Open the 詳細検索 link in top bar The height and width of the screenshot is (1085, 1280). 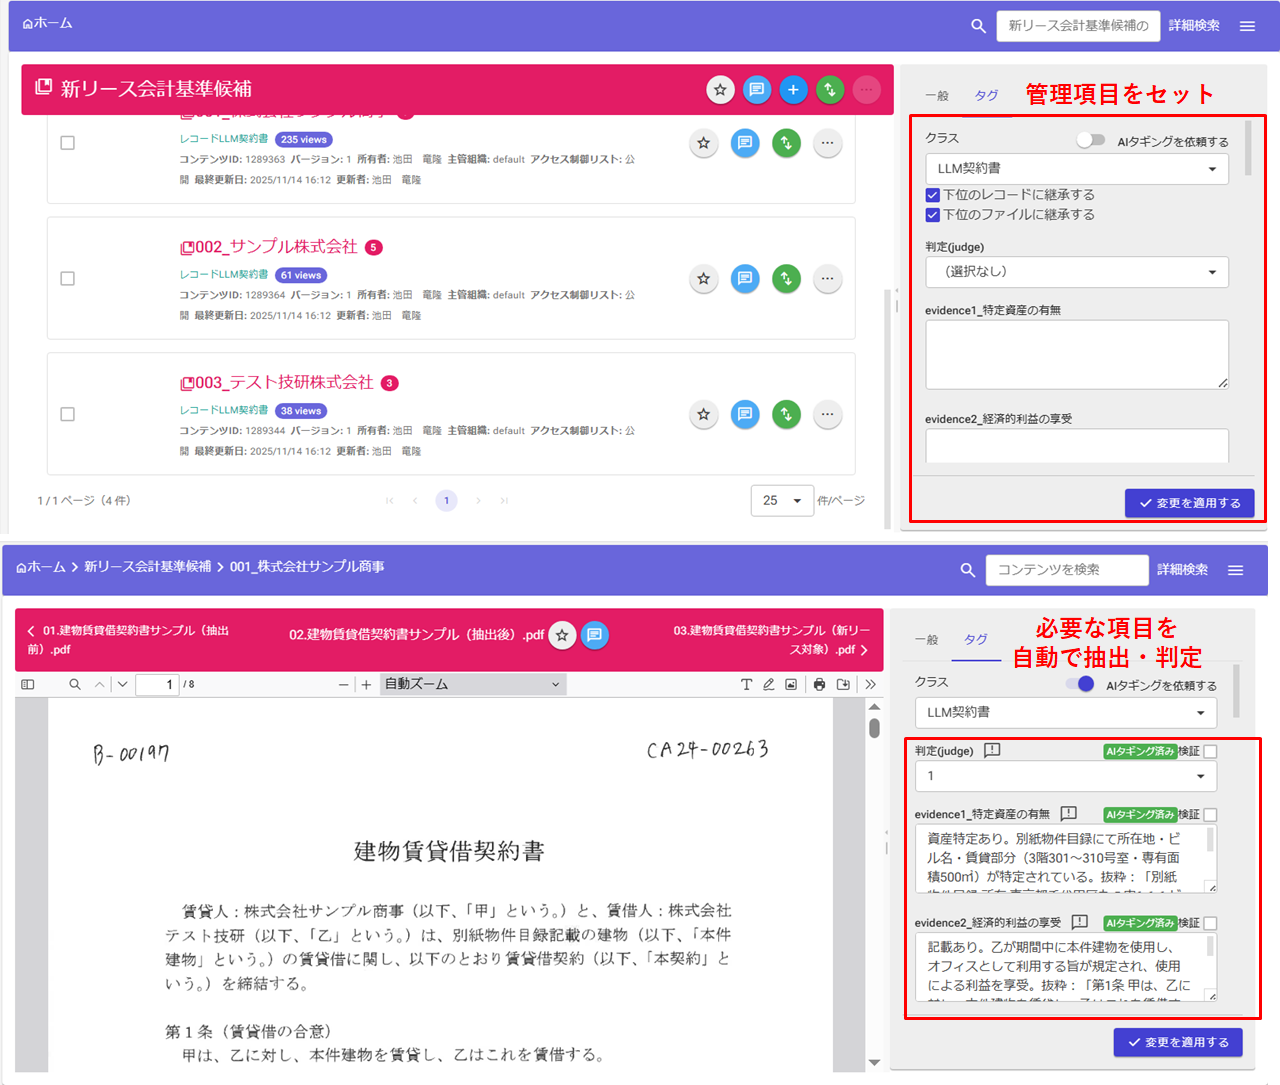click(1194, 26)
